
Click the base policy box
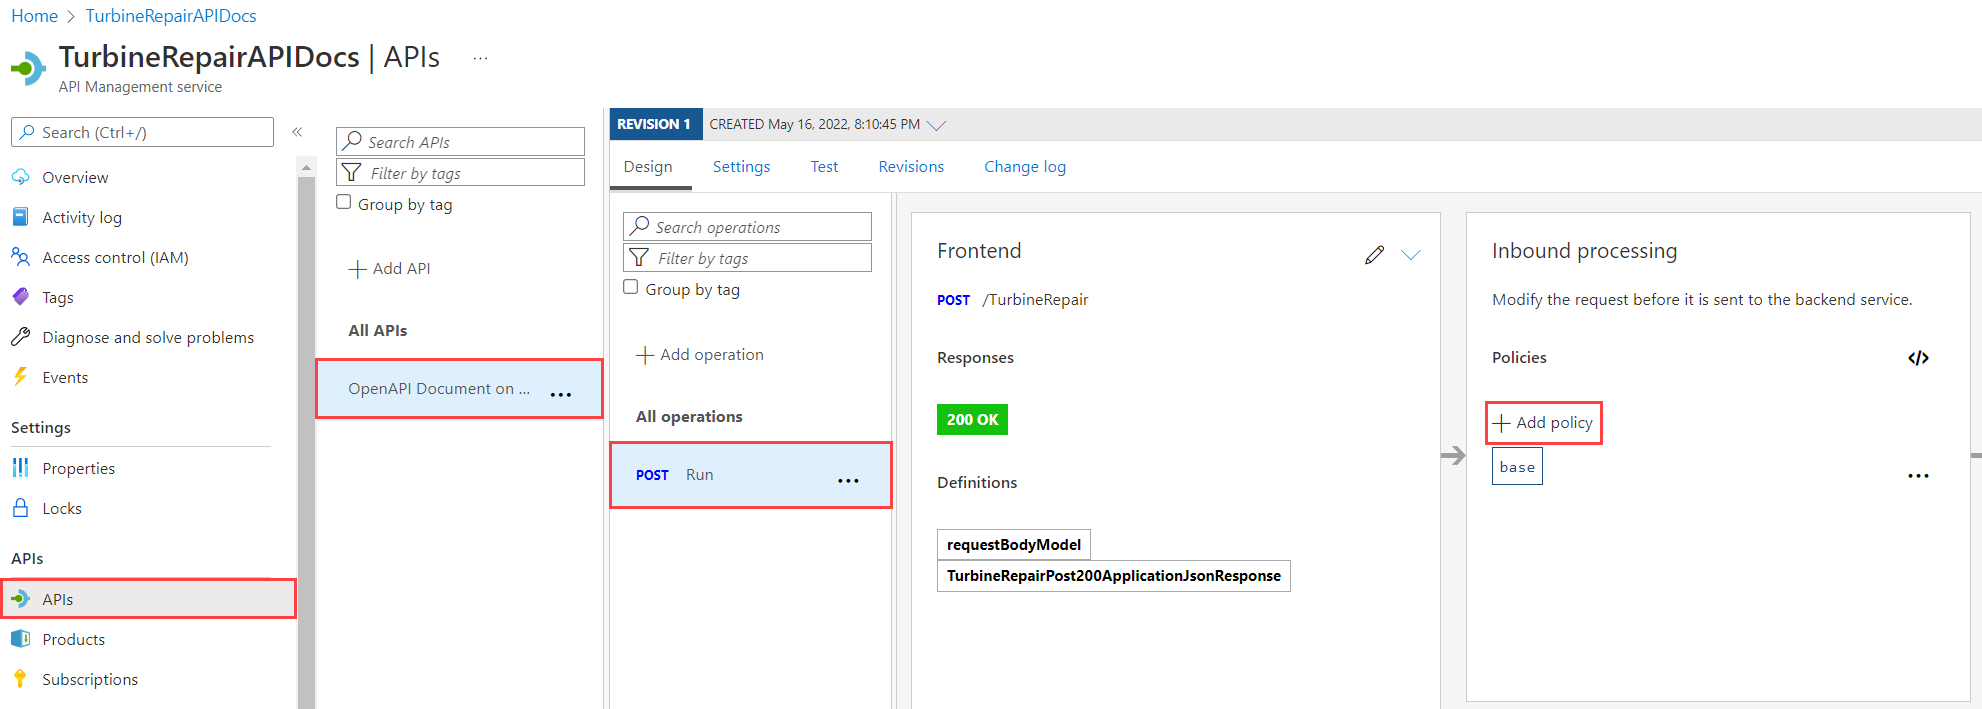coord(1517,467)
